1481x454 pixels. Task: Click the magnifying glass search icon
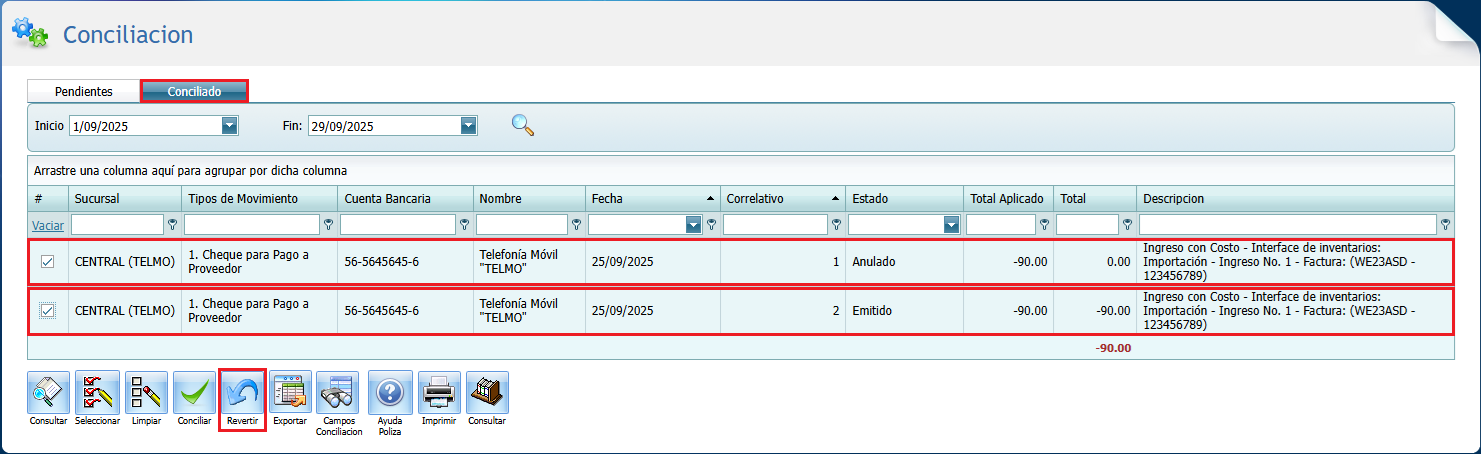pos(522,125)
